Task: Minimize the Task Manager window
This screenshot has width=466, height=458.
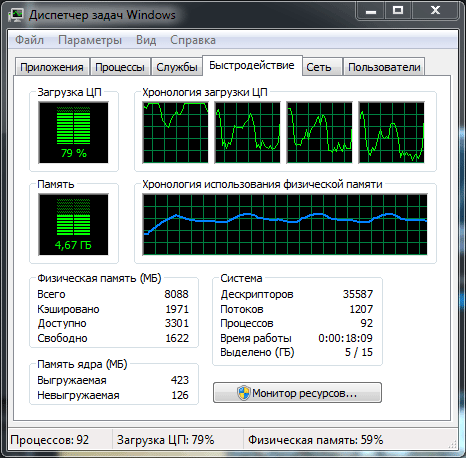Action: coord(371,11)
